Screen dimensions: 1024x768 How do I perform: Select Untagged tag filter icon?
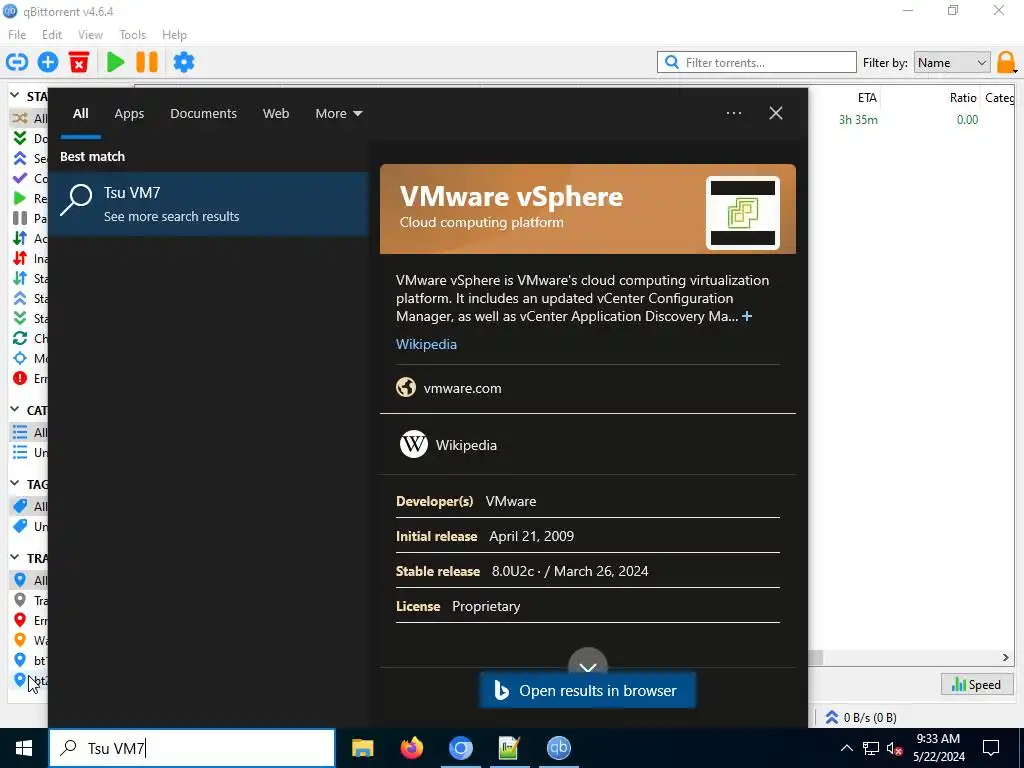(20, 526)
